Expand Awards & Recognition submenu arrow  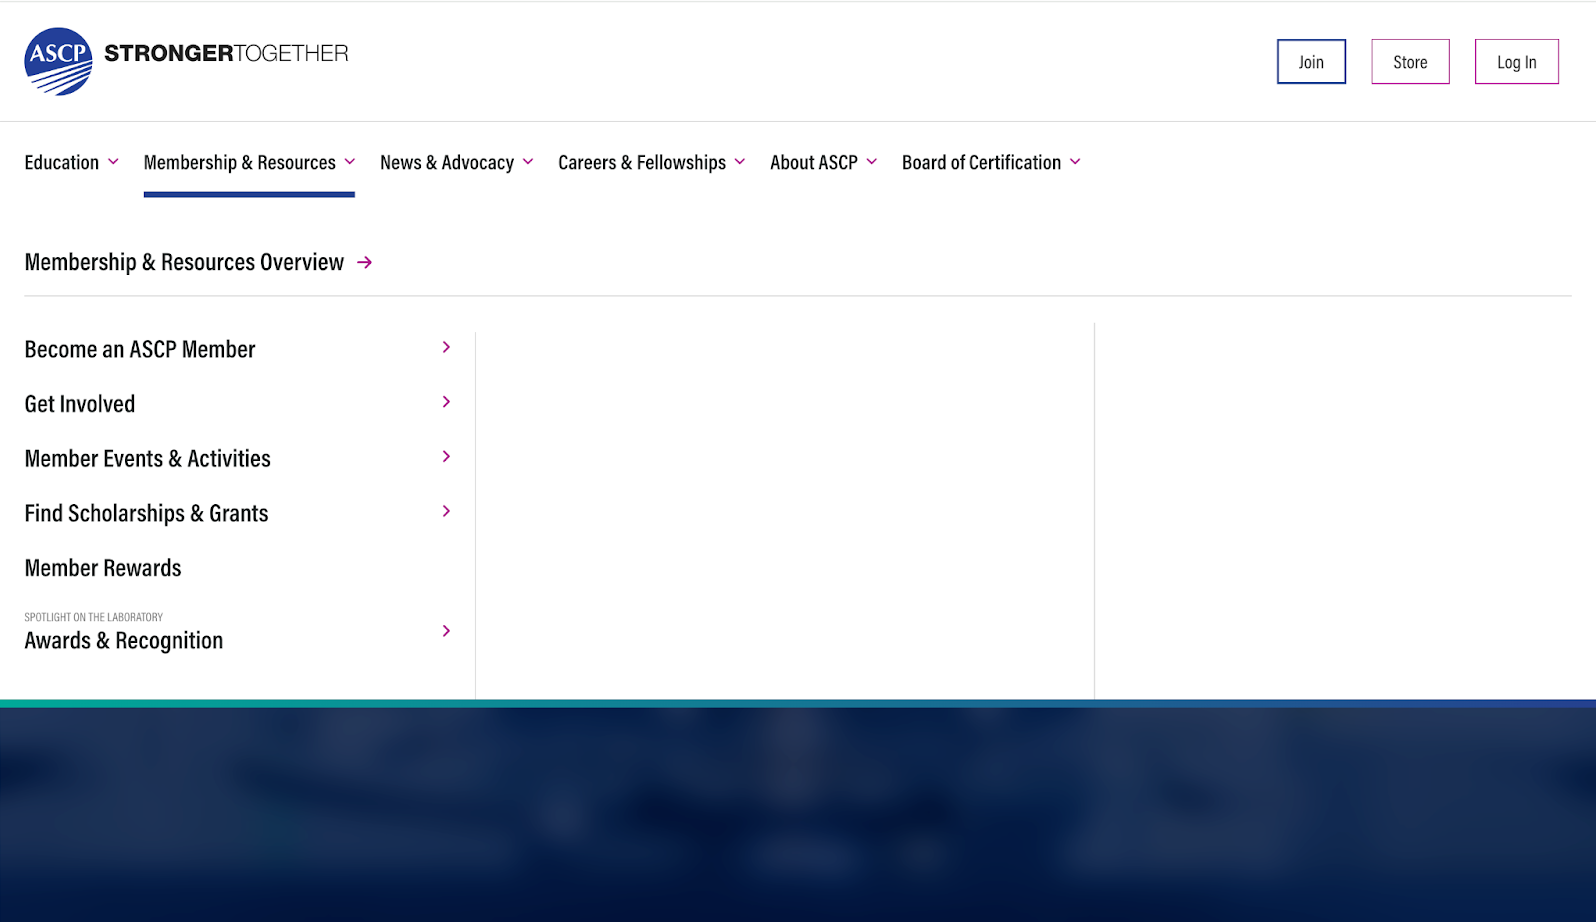[x=446, y=631]
